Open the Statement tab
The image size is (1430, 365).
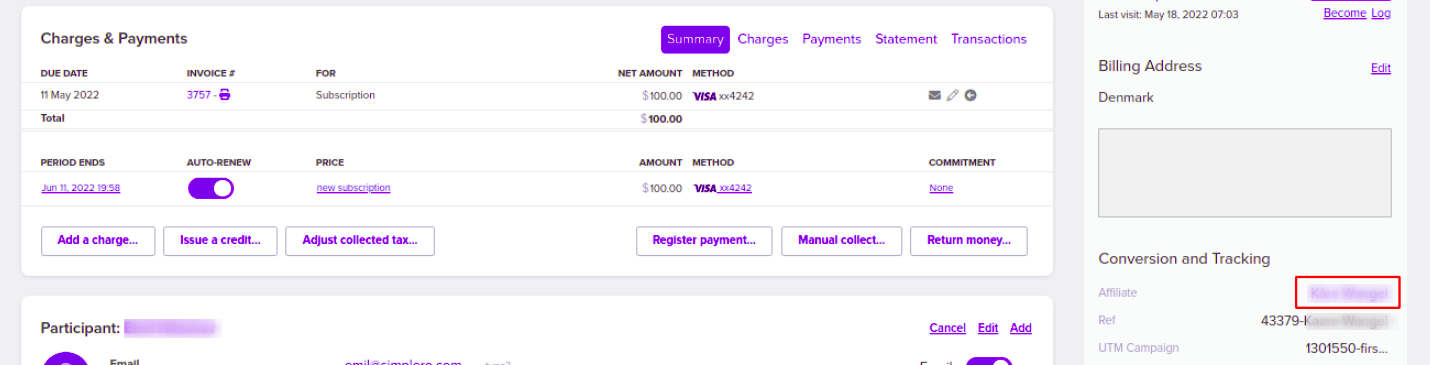click(906, 39)
